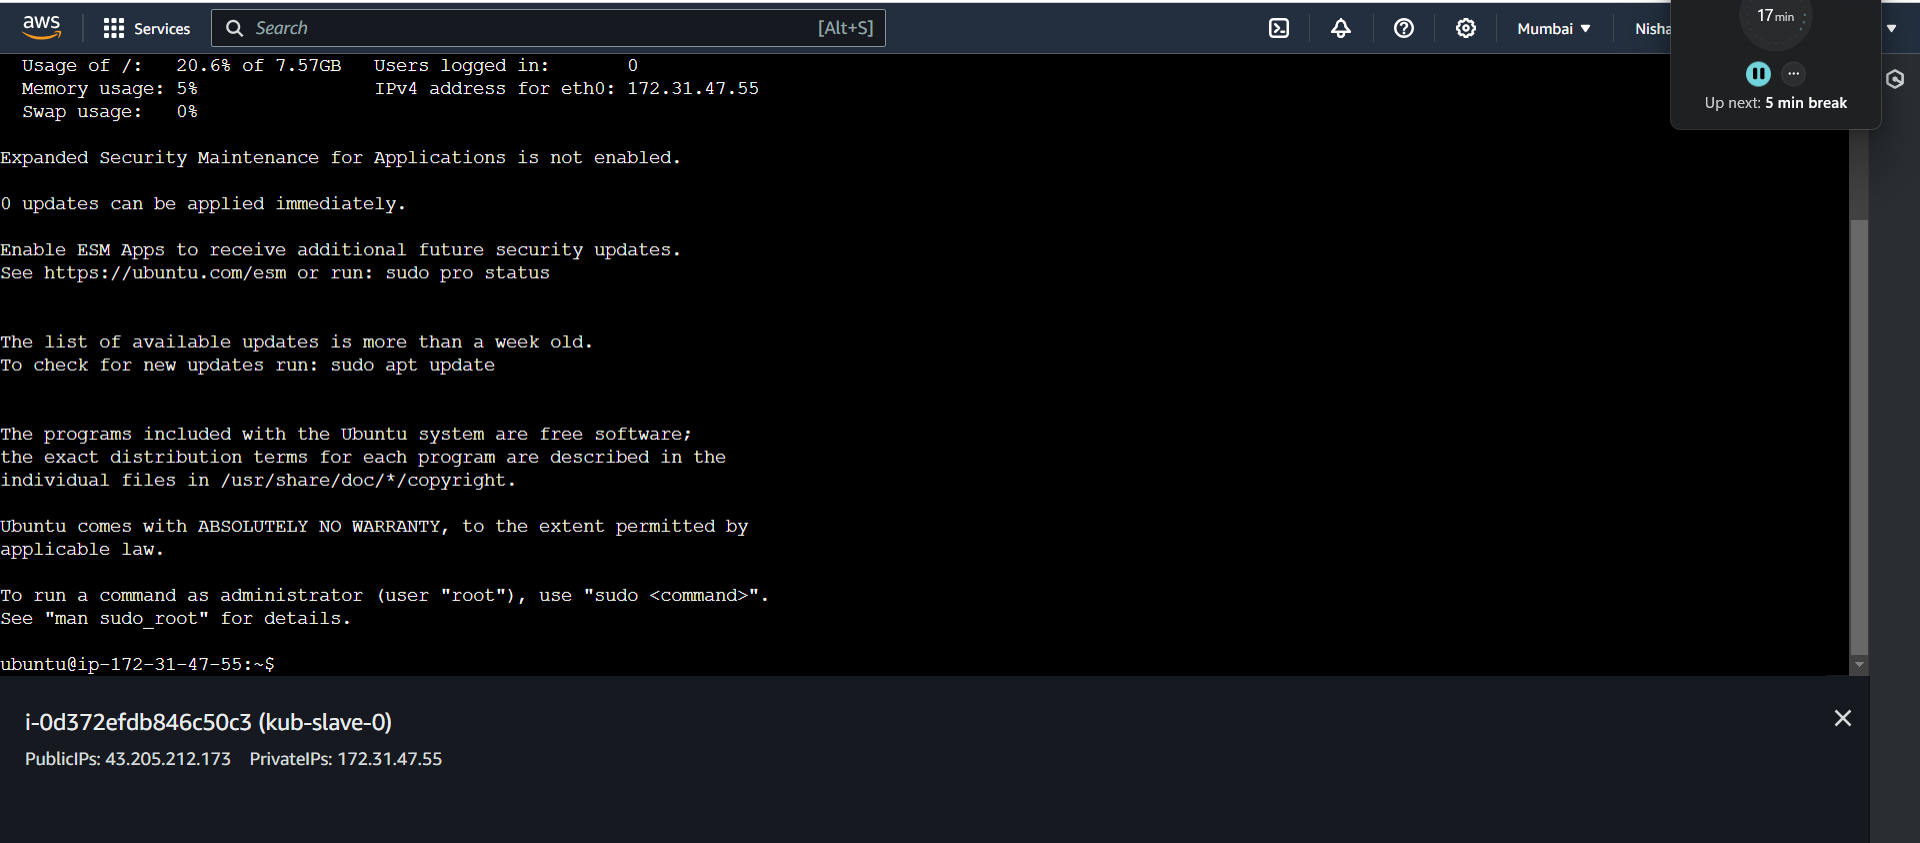Close the kub-slave-0 instance info panel
This screenshot has width=1920, height=843.
pos(1842,718)
